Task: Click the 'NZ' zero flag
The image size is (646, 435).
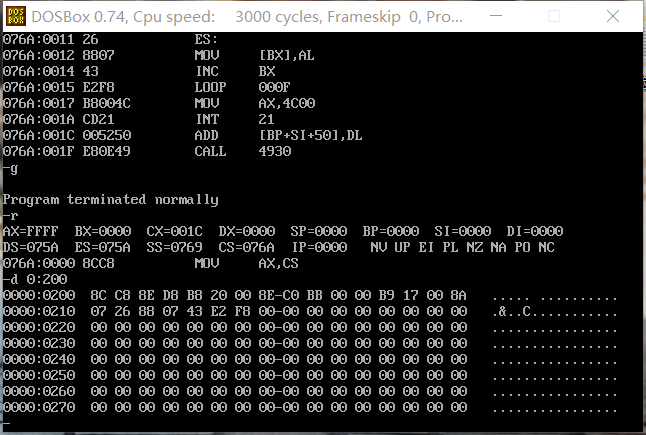Action: pyautogui.click(x=475, y=247)
